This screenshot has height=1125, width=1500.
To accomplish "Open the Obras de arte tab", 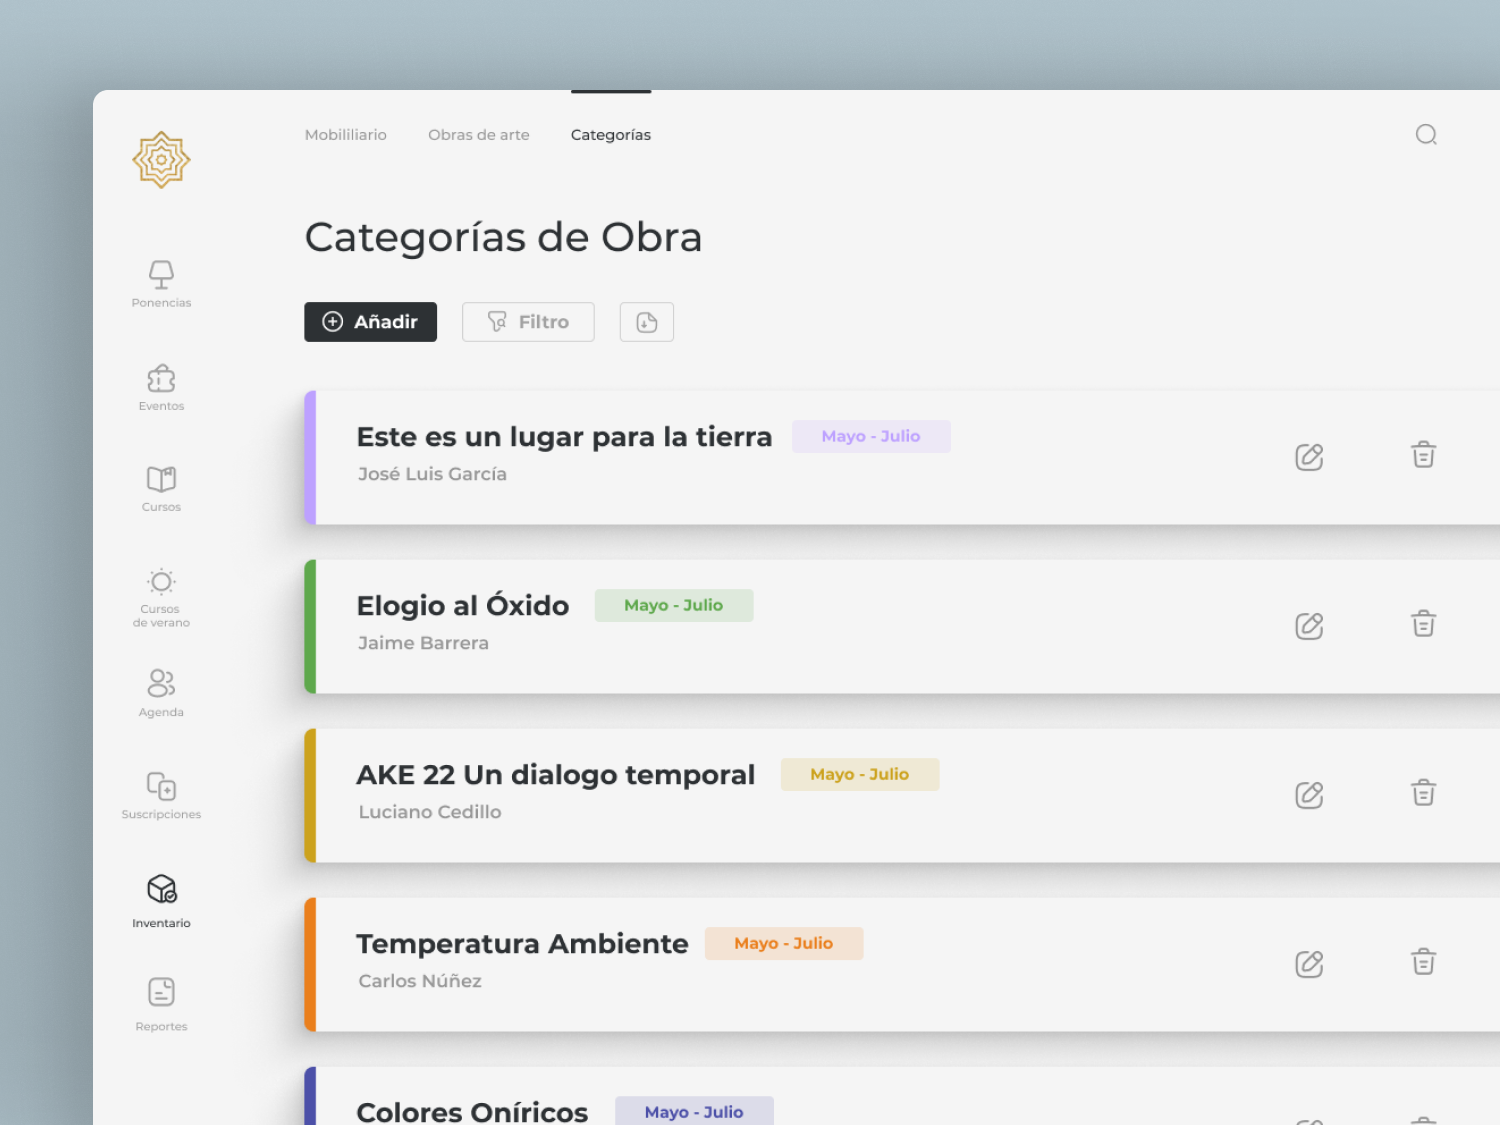I will click(478, 134).
